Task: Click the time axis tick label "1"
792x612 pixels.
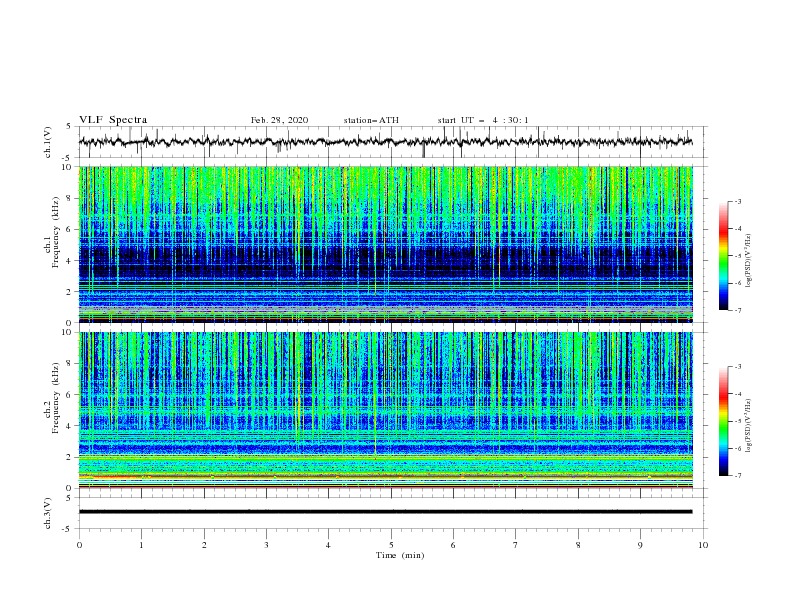Action: (142, 545)
